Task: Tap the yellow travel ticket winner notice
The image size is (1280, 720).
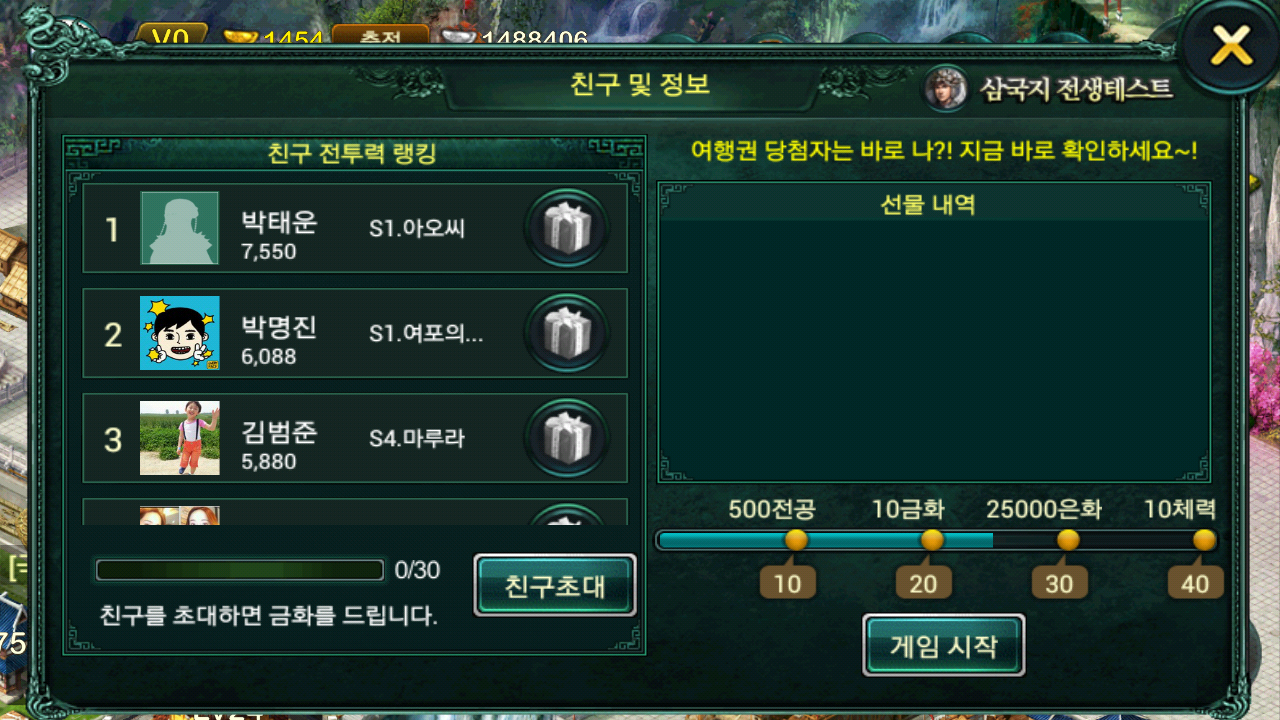Action: [x=944, y=151]
